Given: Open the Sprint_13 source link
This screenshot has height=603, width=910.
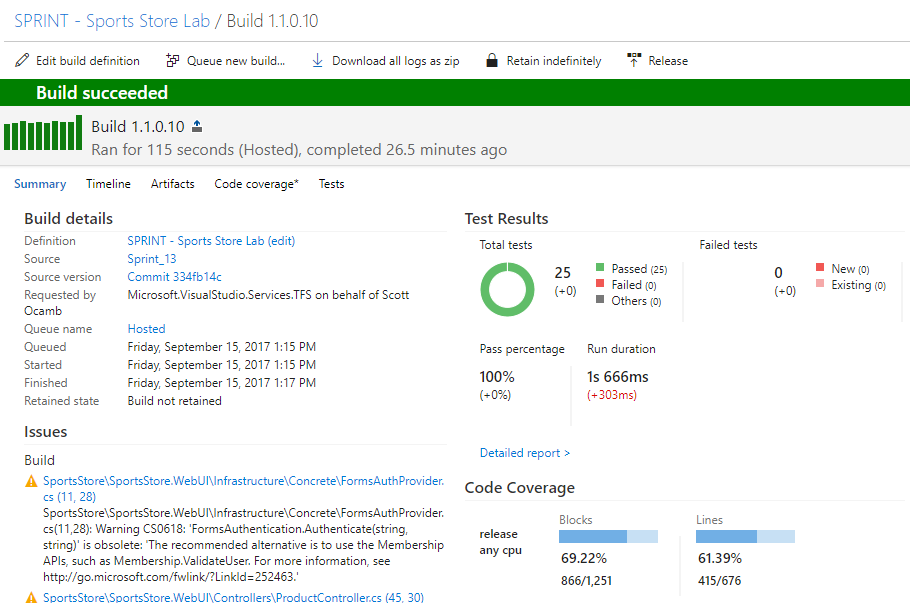Looking at the screenshot, I should pos(152,259).
